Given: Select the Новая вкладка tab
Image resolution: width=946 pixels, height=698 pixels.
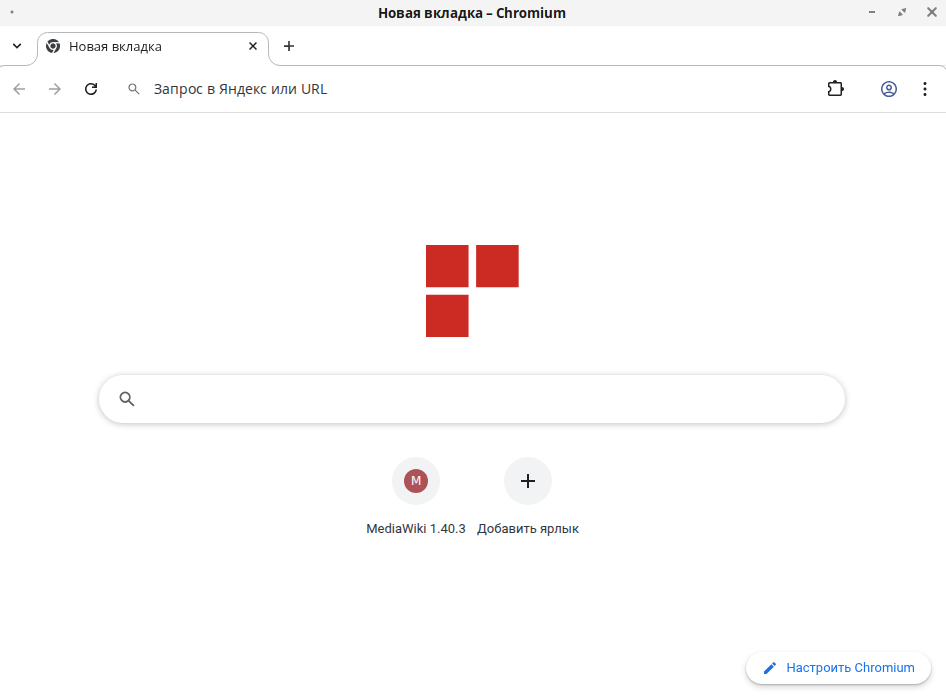Looking at the screenshot, I should click(140, 46).
